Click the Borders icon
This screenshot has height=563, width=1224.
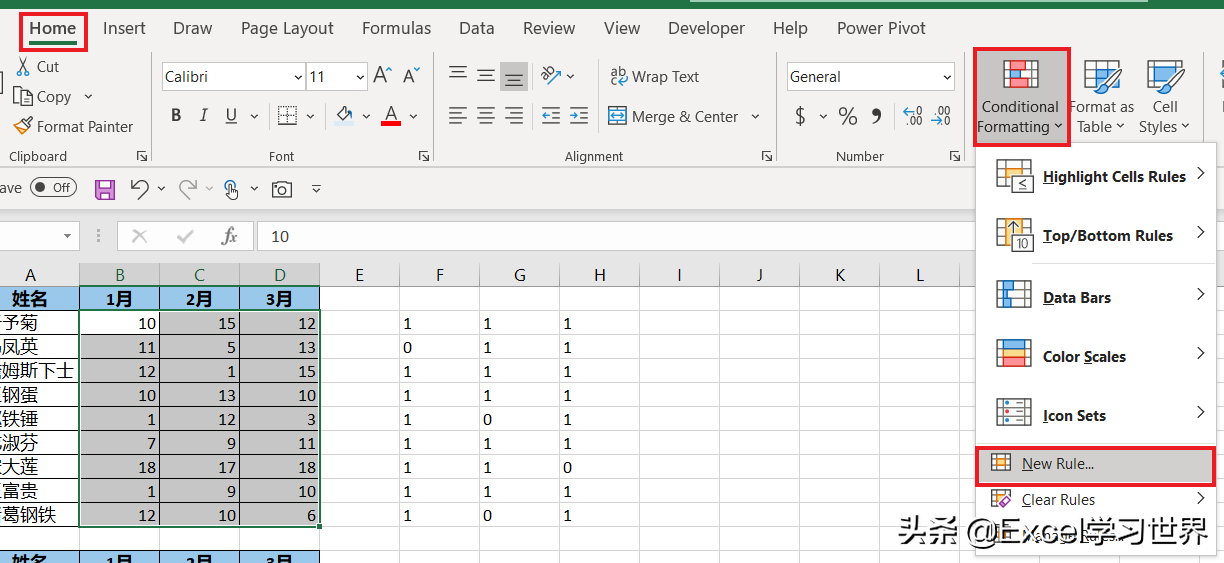[x=287, y=116]
